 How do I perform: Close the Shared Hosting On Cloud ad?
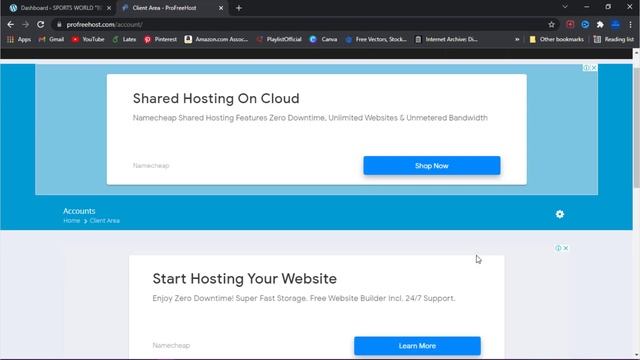tap(594, 68)
